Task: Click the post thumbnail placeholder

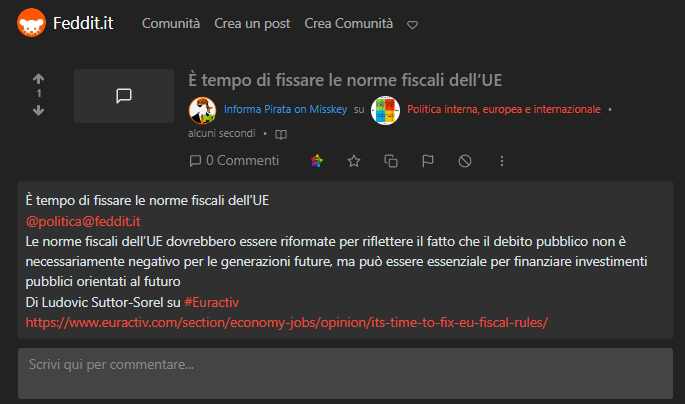Action: tap(124, 96)
